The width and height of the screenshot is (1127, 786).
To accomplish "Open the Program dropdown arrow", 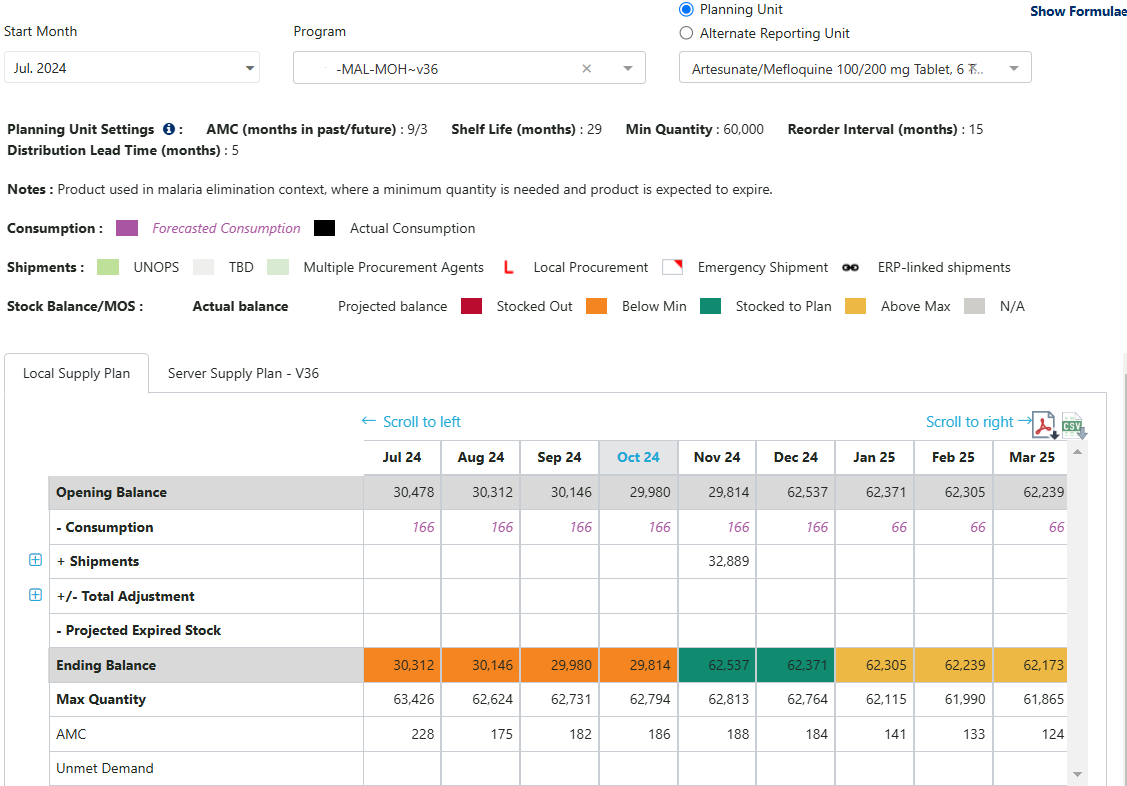I will (x=628, y=68).
